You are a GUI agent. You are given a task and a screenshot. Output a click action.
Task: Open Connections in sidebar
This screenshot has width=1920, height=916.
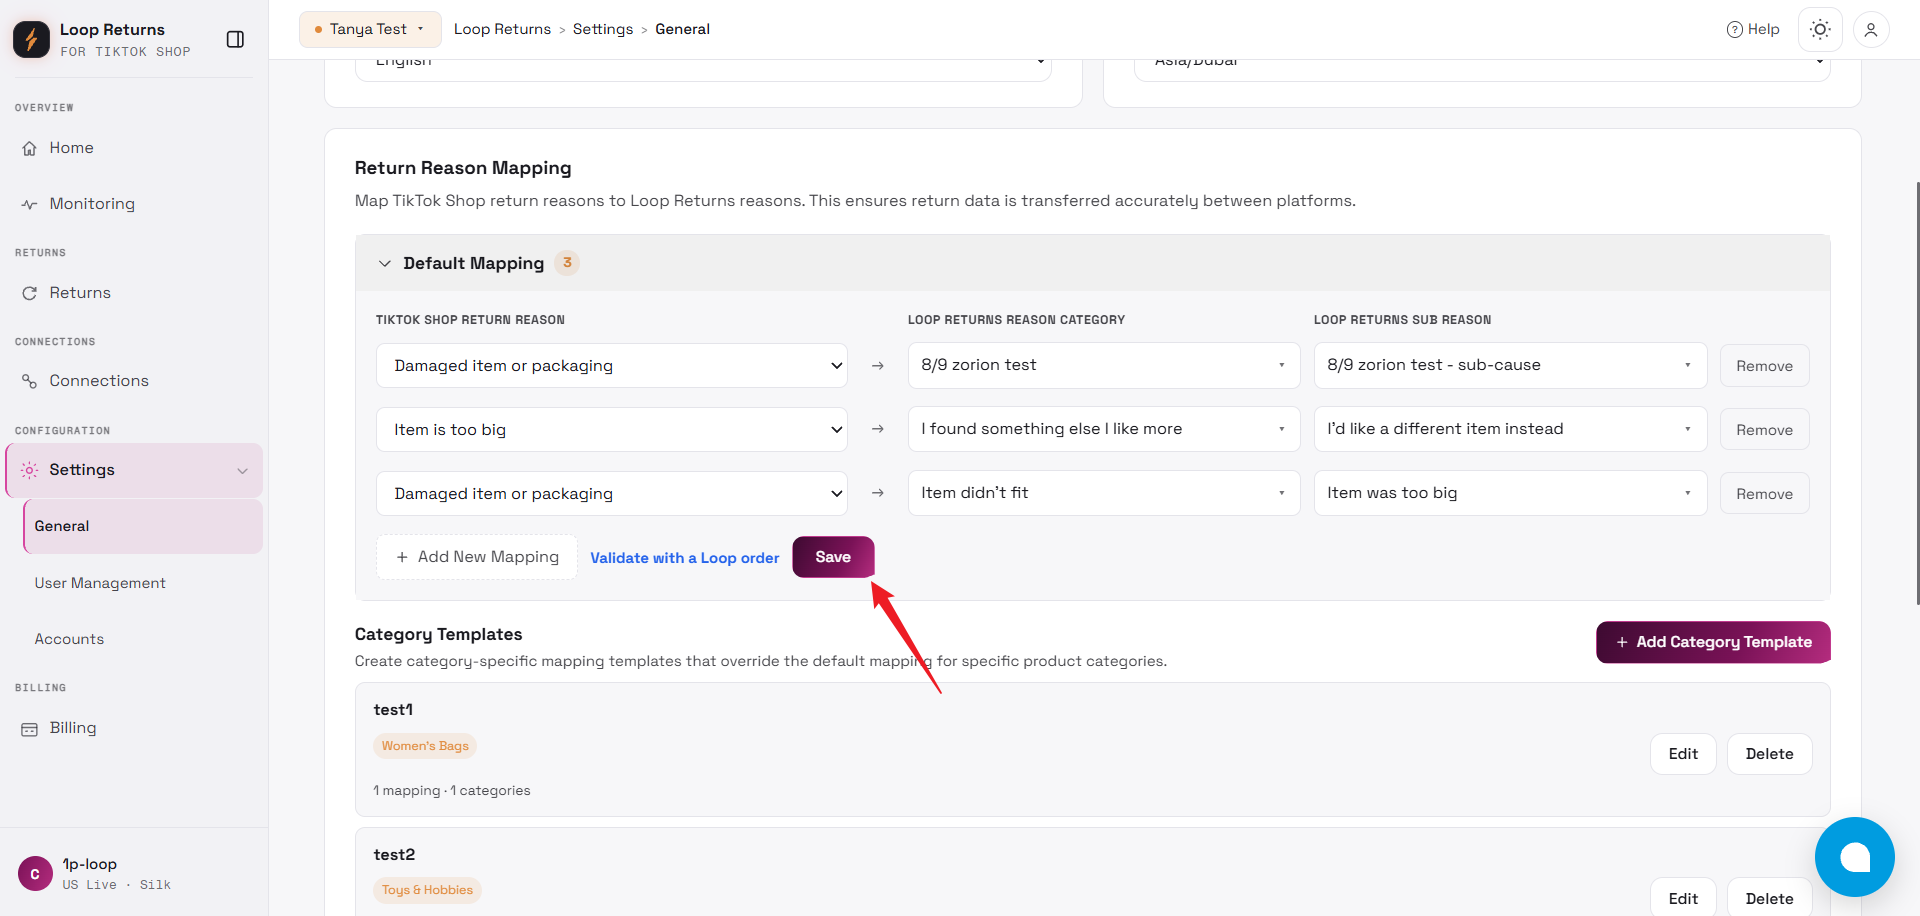point(134,381)
